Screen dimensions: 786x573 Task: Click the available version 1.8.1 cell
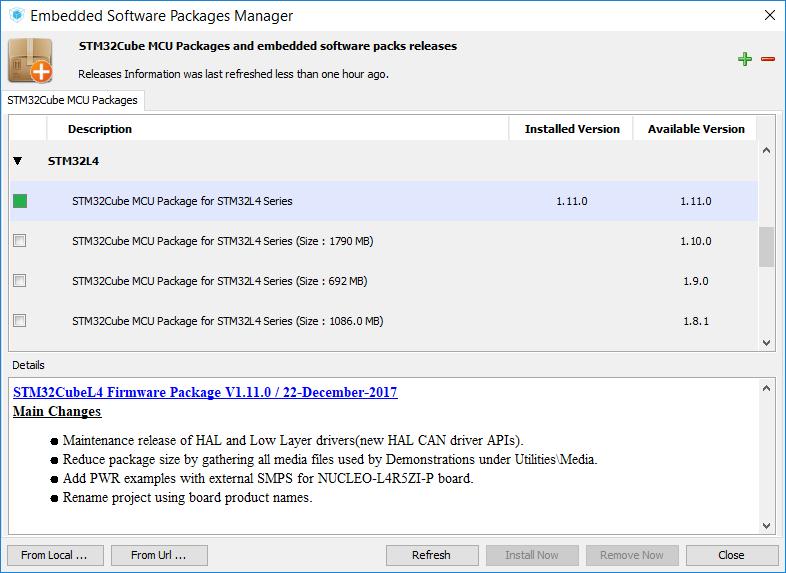click(x=696, y=321)
